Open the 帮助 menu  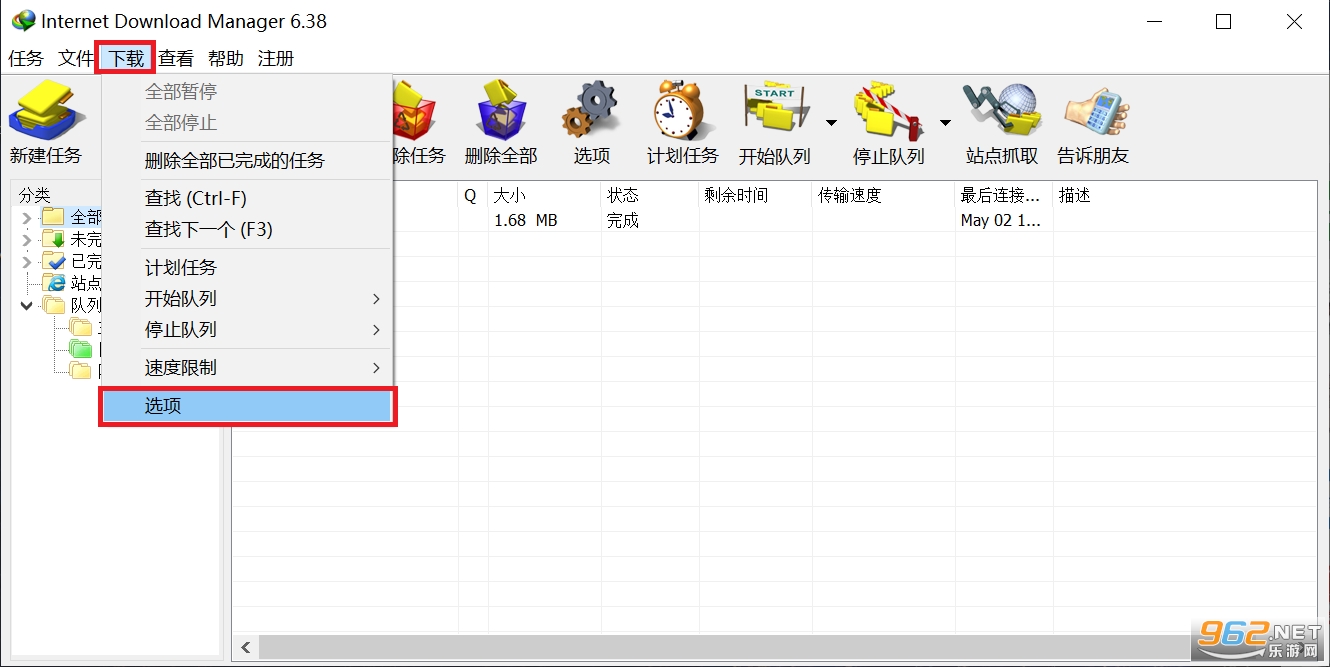[x=226, y=59]
